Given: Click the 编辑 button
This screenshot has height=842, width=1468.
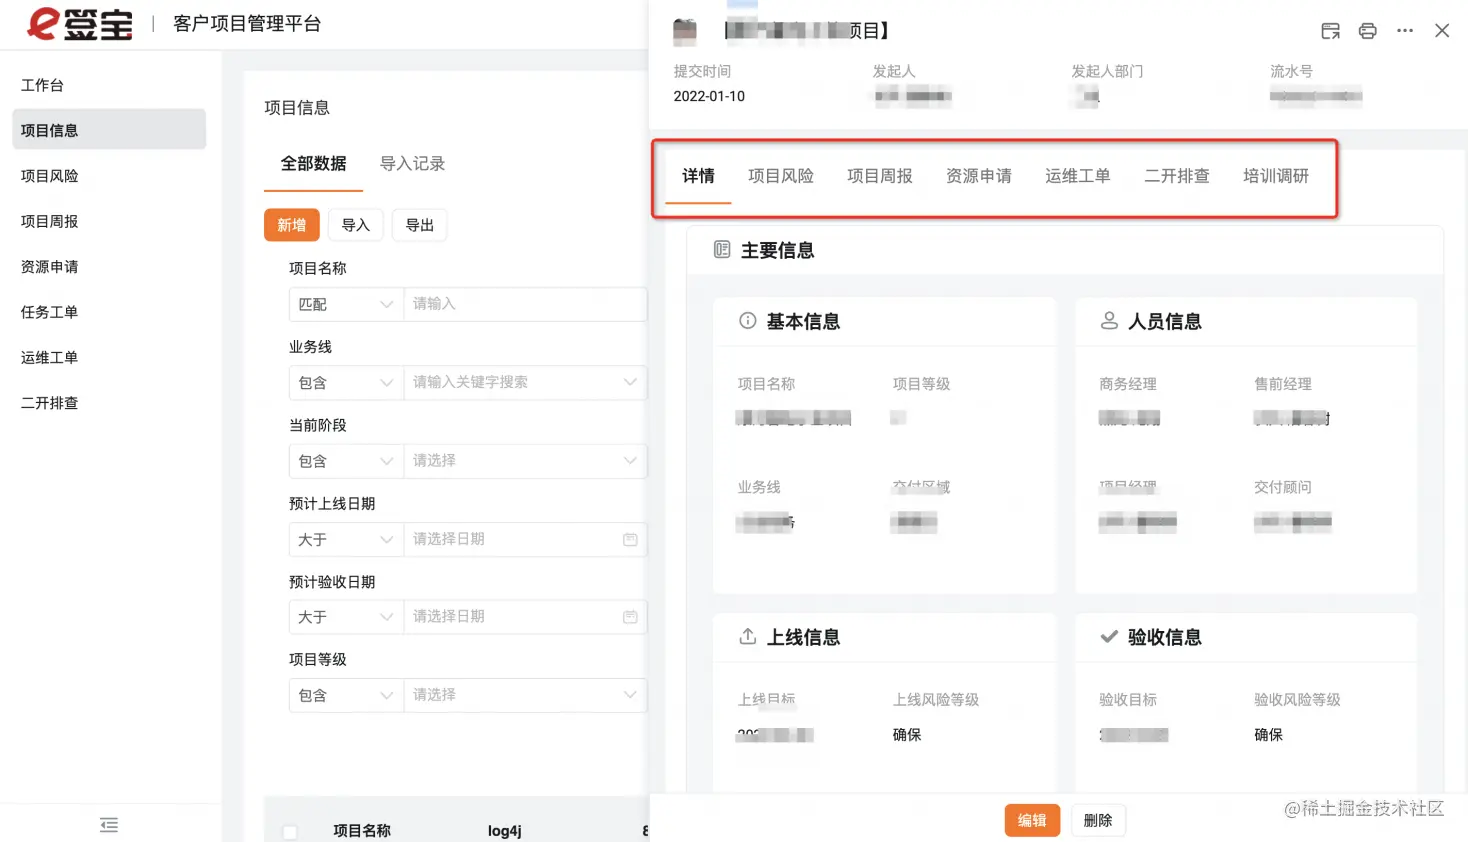Looking at the screenshot, I should pyautogui.click(x=1032, y=821).
